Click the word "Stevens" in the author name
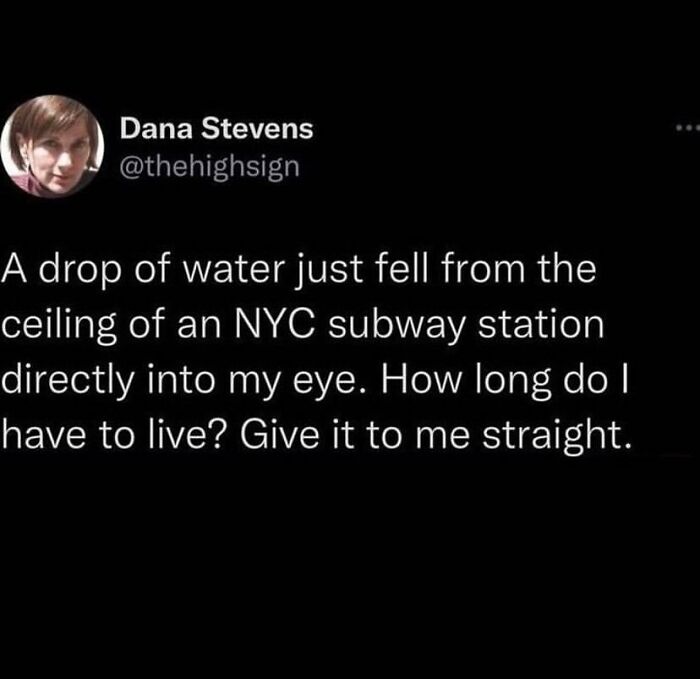The height and width of the screenshot is (679, 700). tap(257, 129)
